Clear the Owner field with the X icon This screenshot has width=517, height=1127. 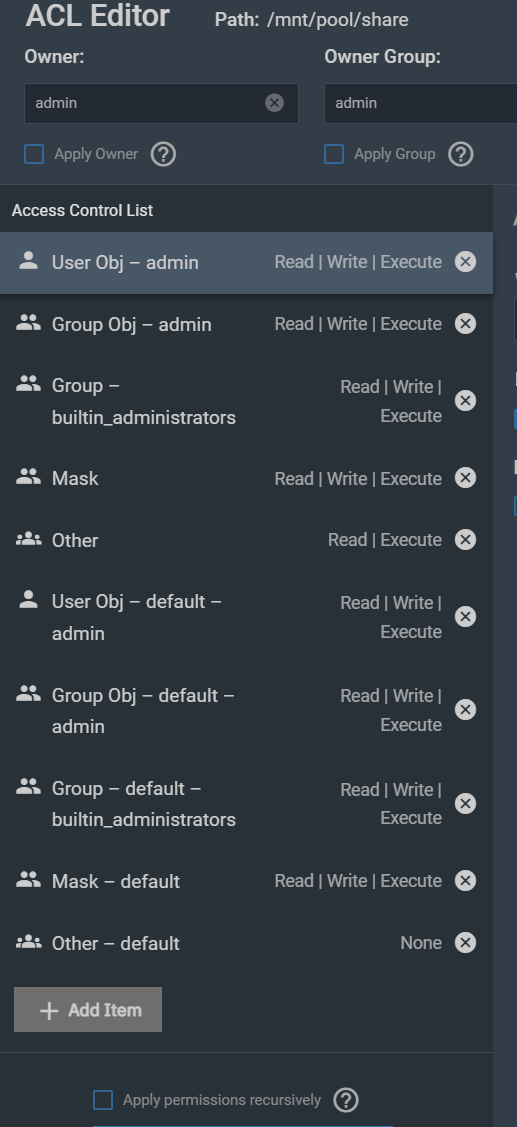[x=274, y=103]
